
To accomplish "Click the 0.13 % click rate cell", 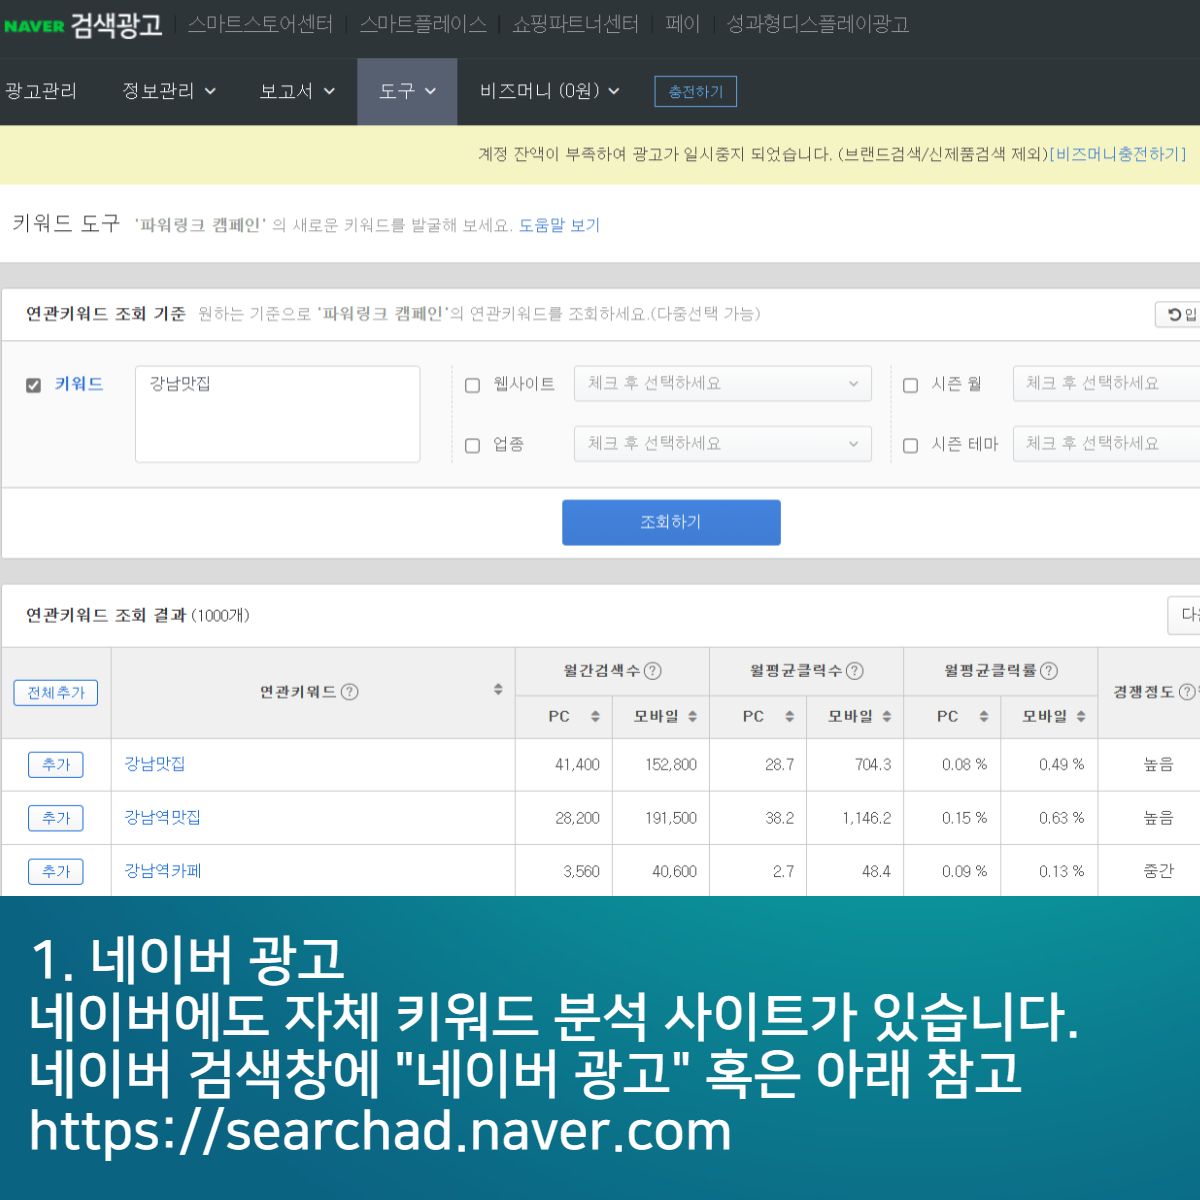I will 1049,871.
